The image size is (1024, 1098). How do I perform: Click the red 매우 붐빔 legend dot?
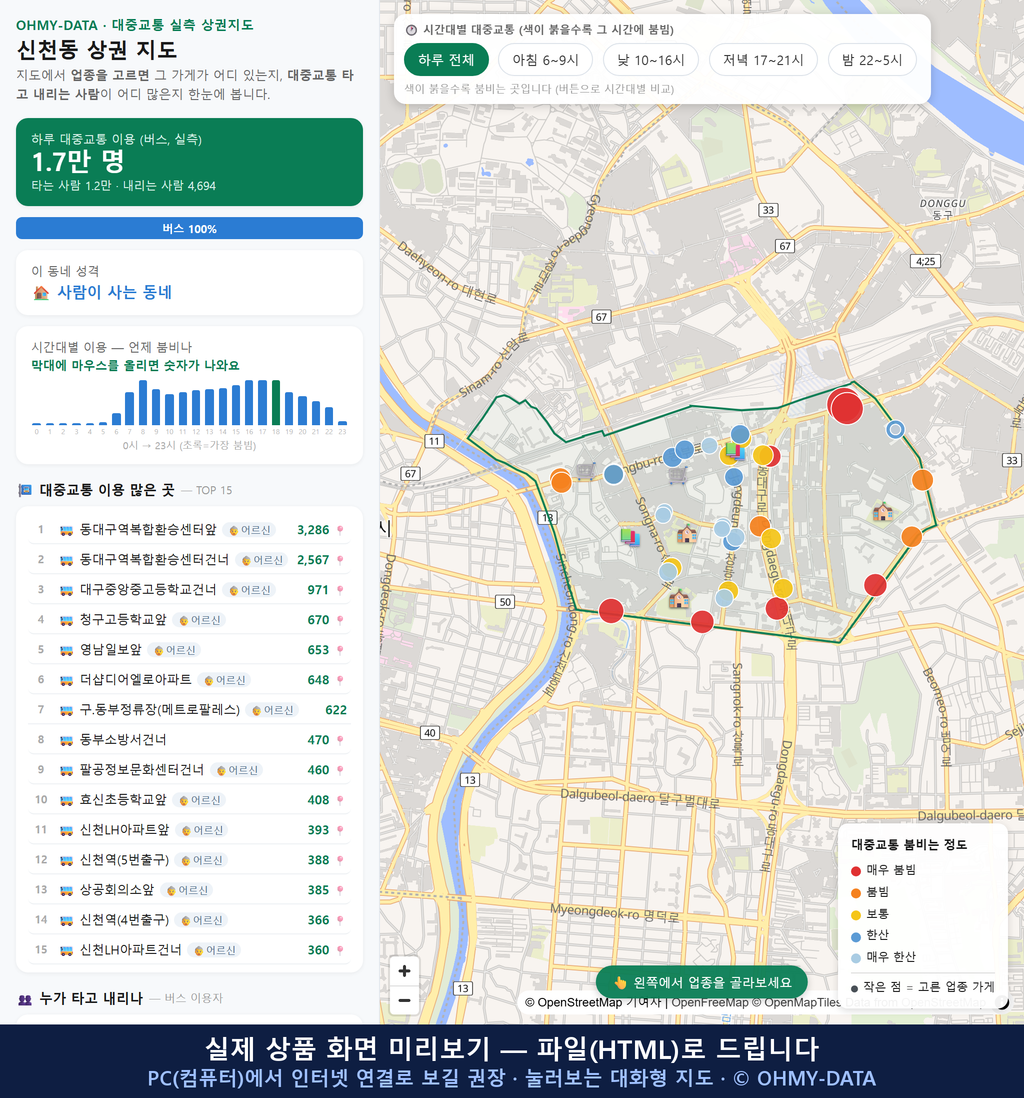click(x=855, y=871)
